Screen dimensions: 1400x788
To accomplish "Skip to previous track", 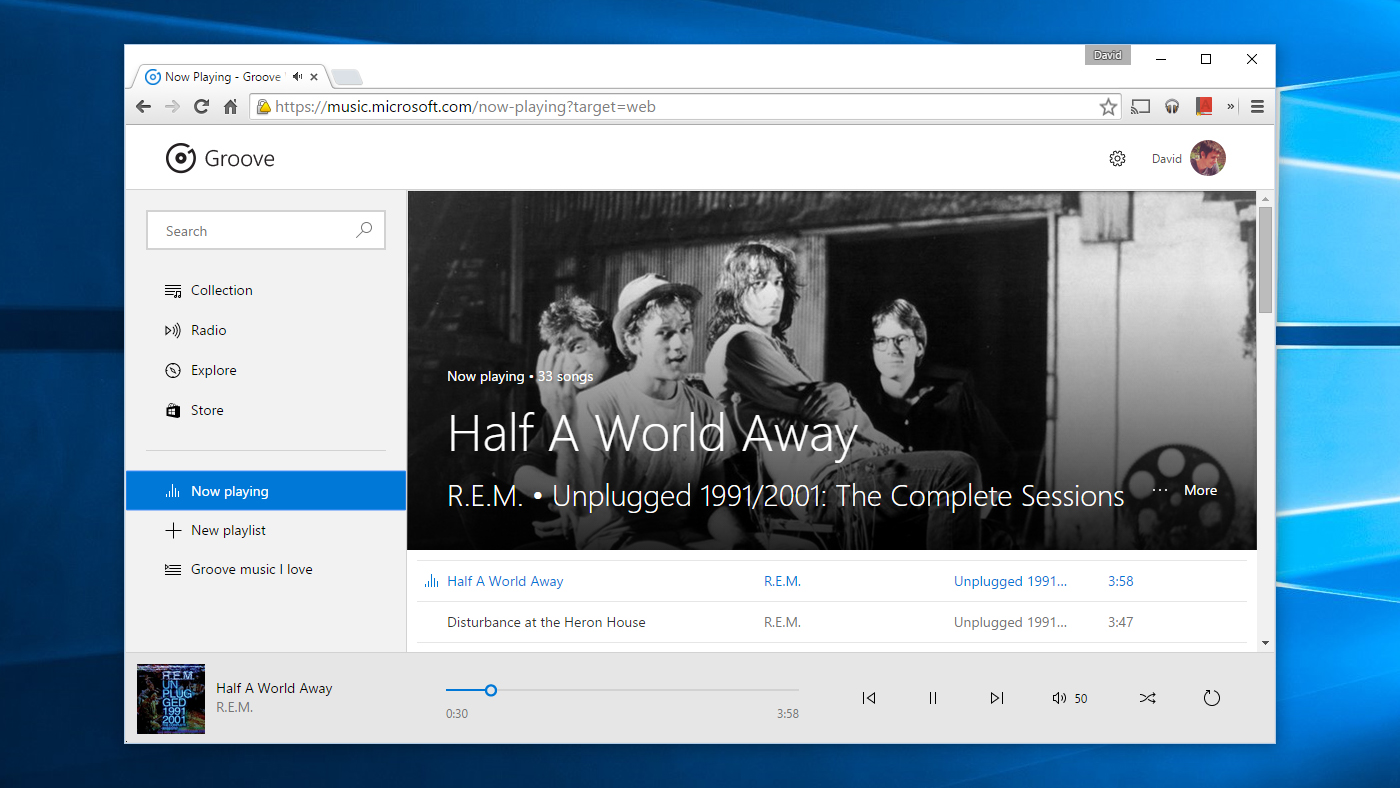I will coord(869,698).
